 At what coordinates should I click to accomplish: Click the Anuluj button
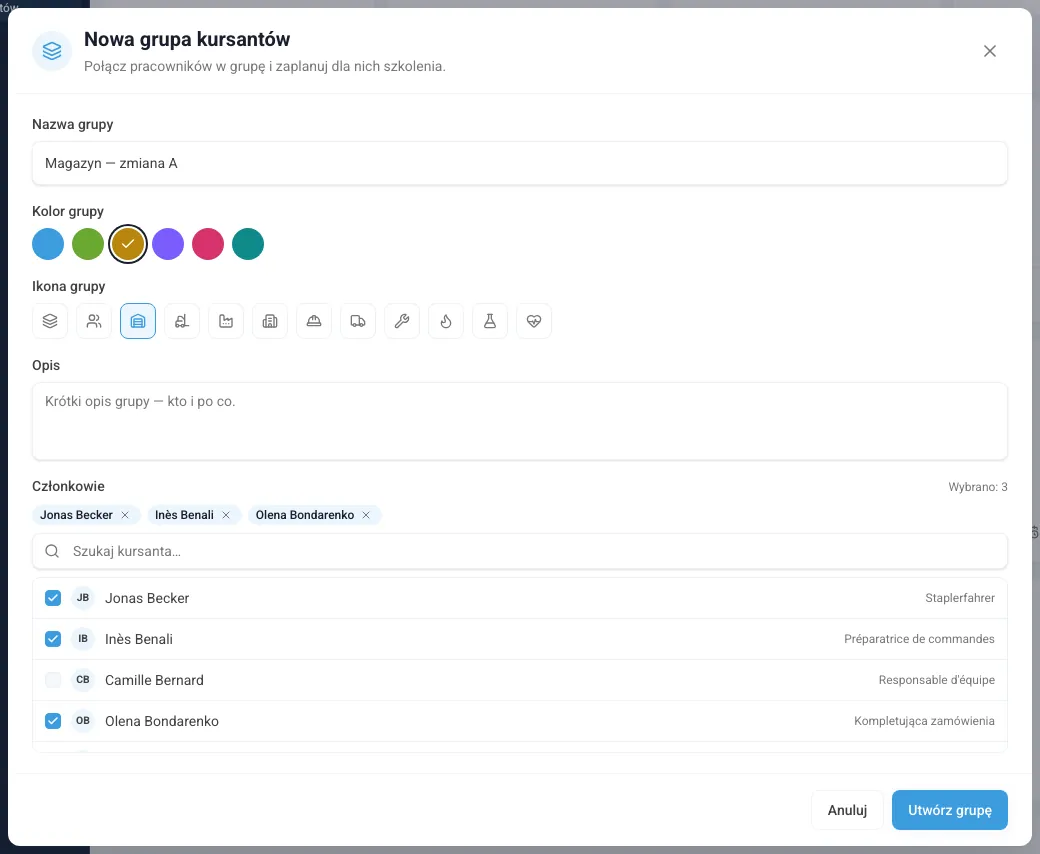point(847,810)
